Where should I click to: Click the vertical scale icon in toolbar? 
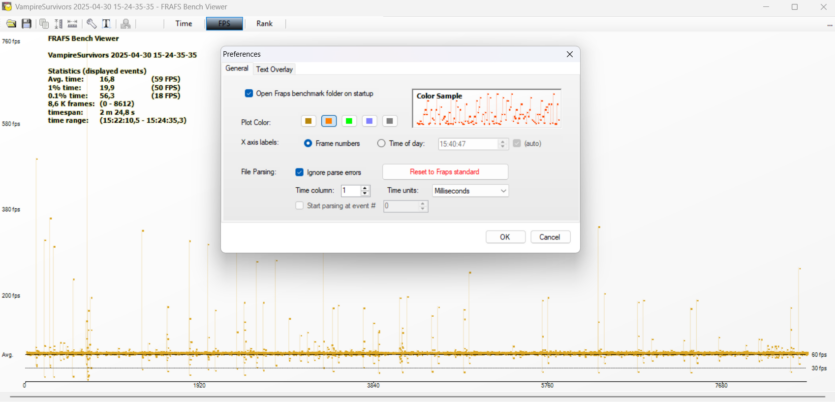[59, 23]
